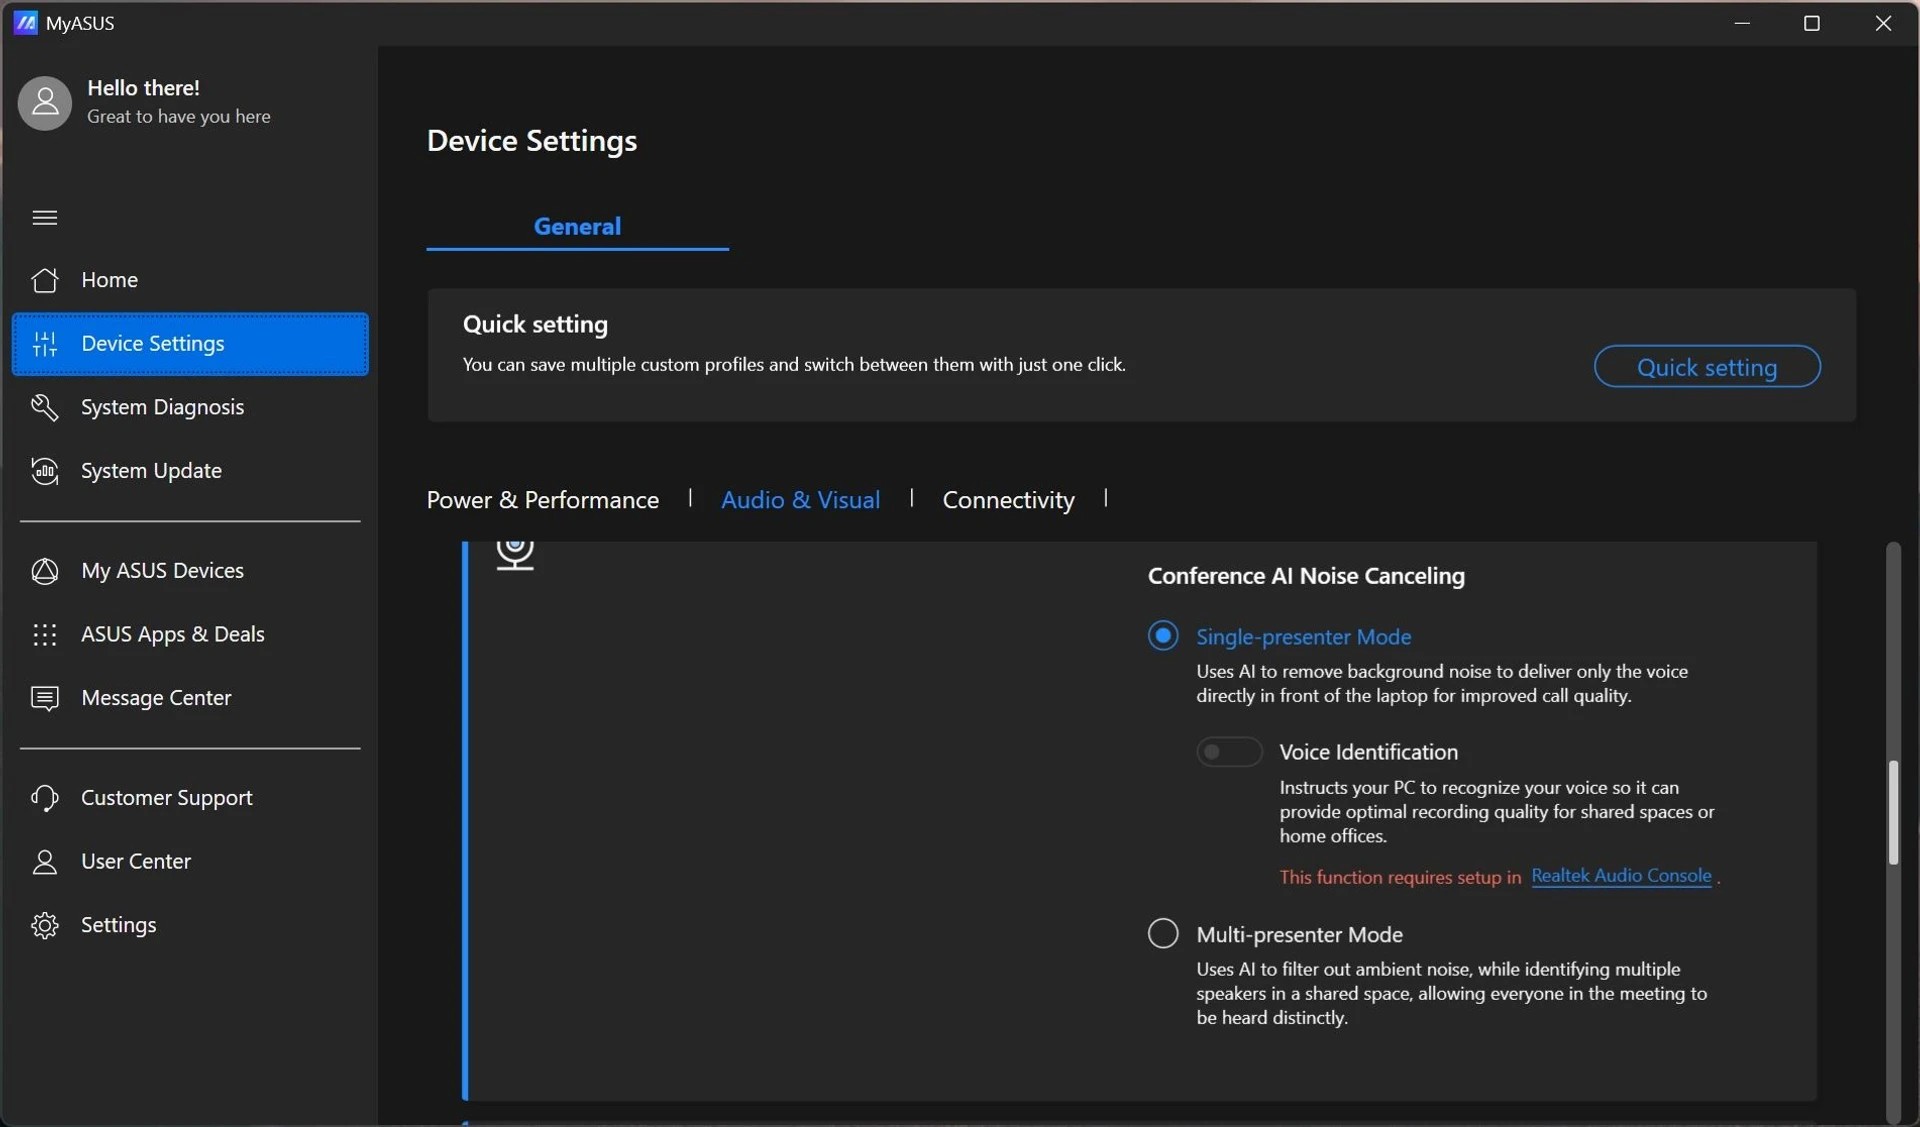
Task: Click the Quick setting button
Action: click(1706, 367)
